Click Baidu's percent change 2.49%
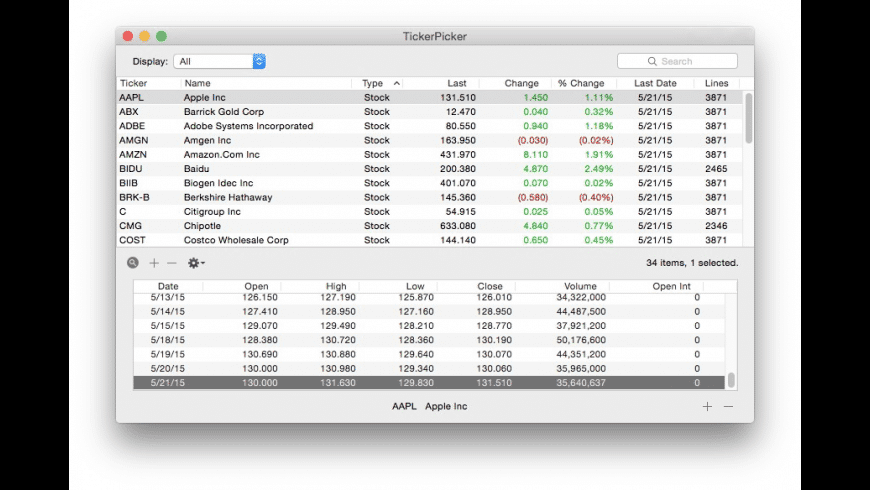This screenshot has height=490, width=870. (599, 169)
